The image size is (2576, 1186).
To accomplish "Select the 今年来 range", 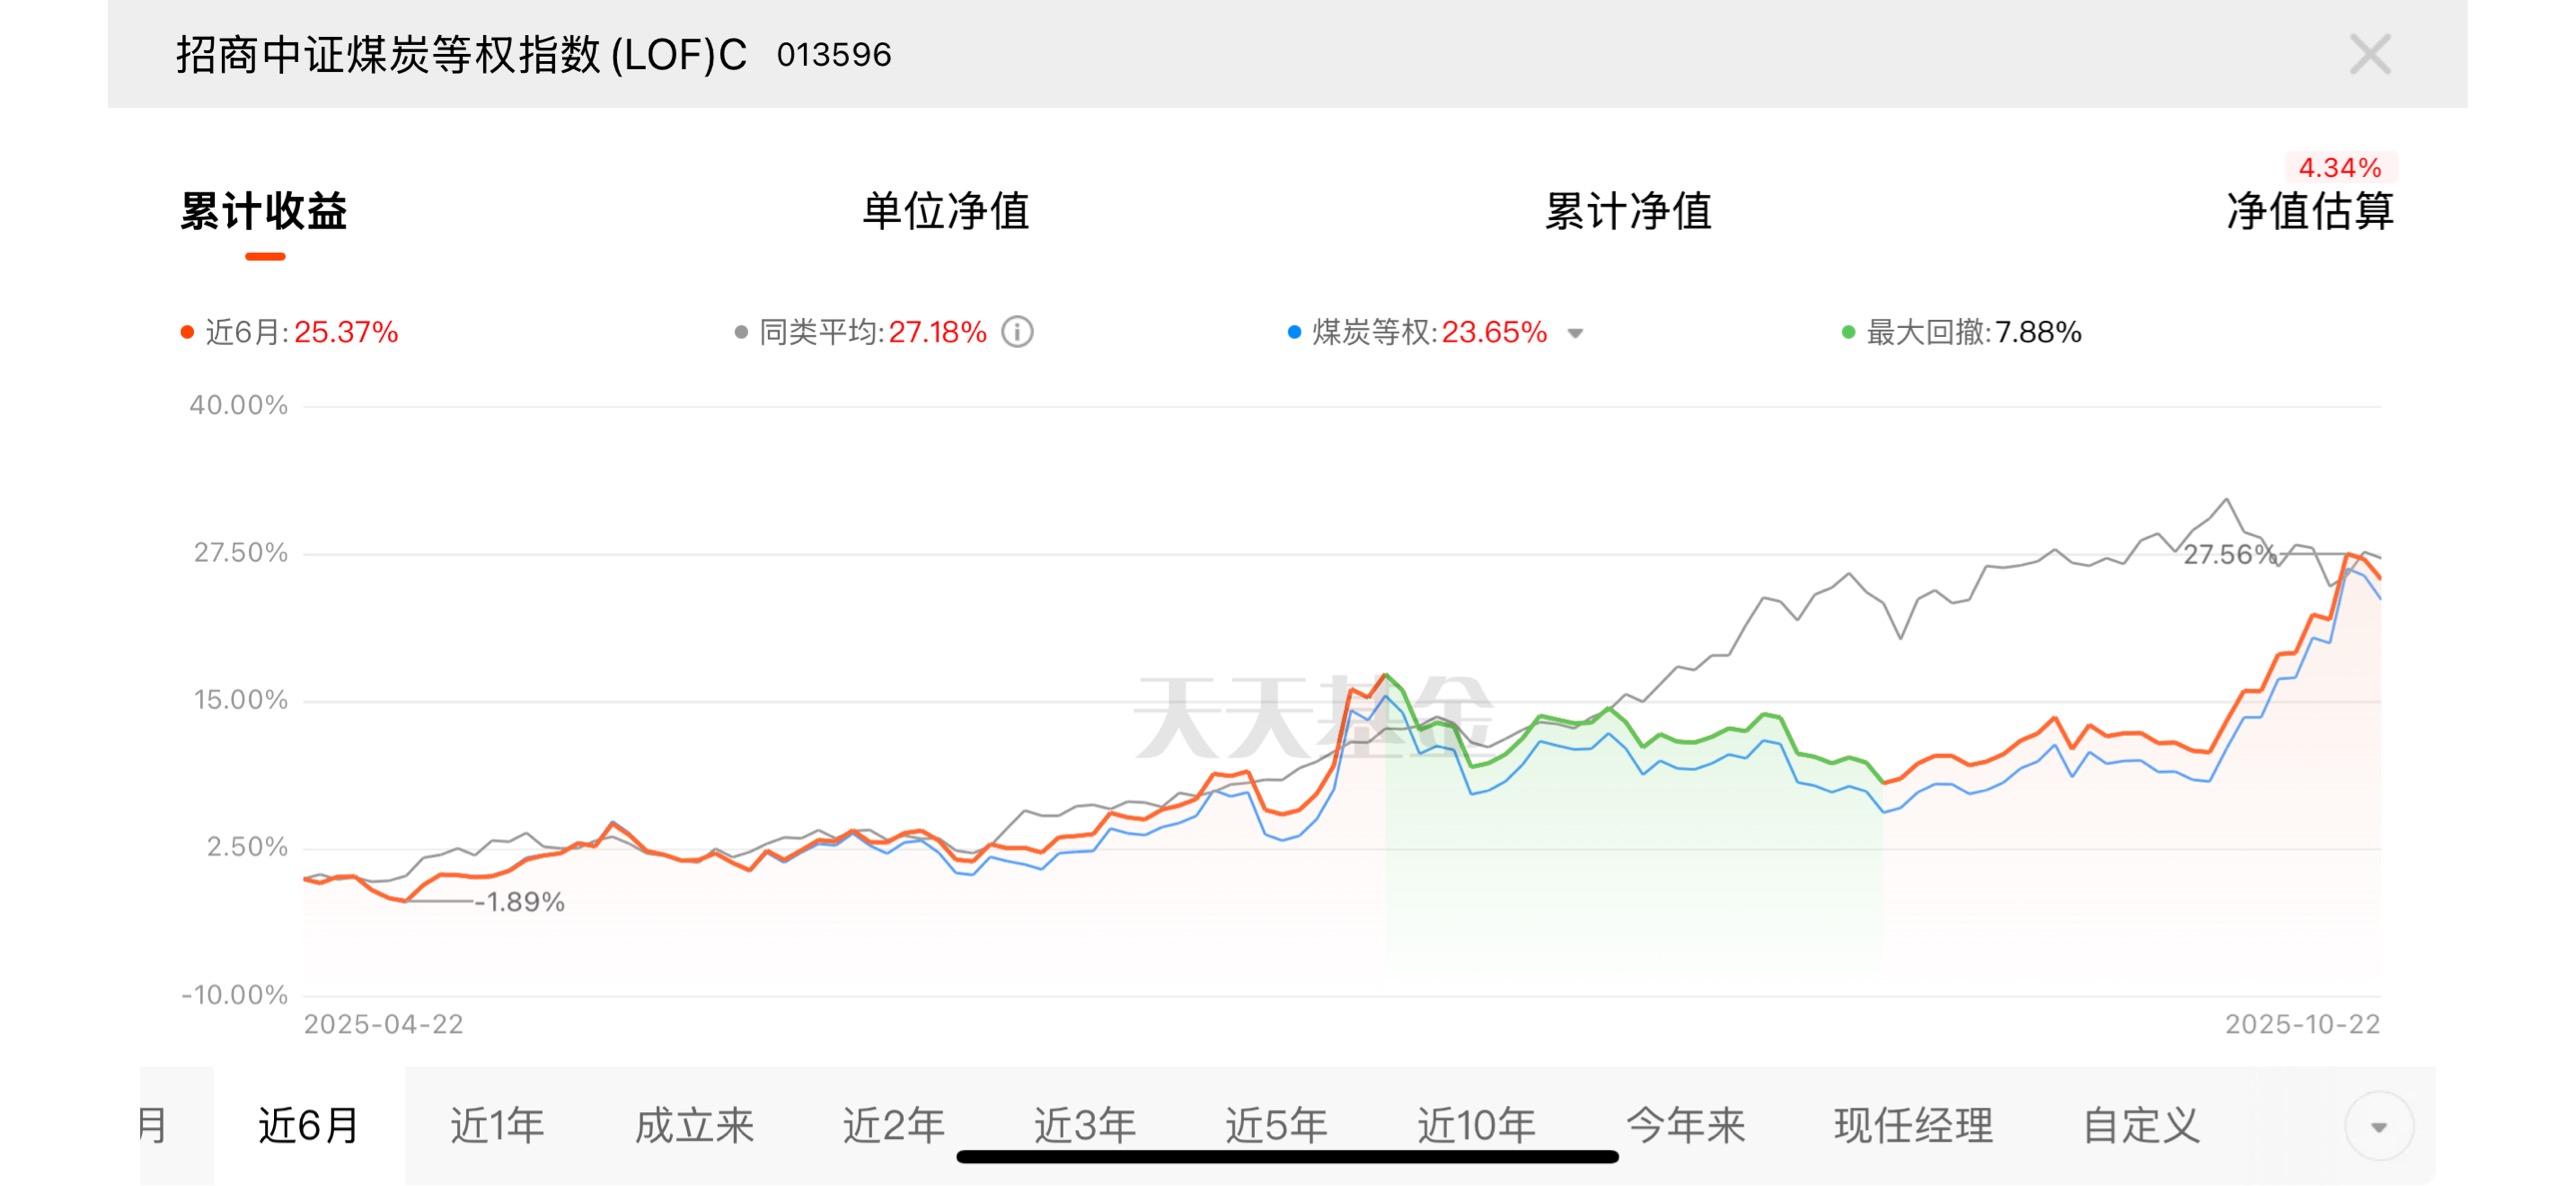I will pyautogui.click(x=1685, y=1126).
